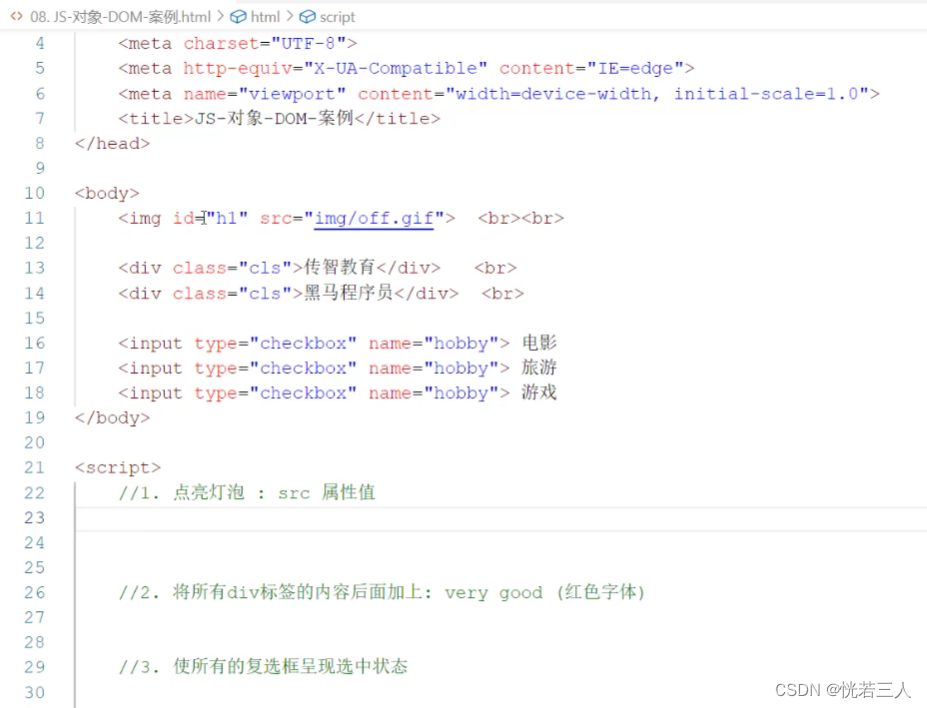927x708 pixels.
Task: Follow the img/off.gif link
Action: click(374, 219)
